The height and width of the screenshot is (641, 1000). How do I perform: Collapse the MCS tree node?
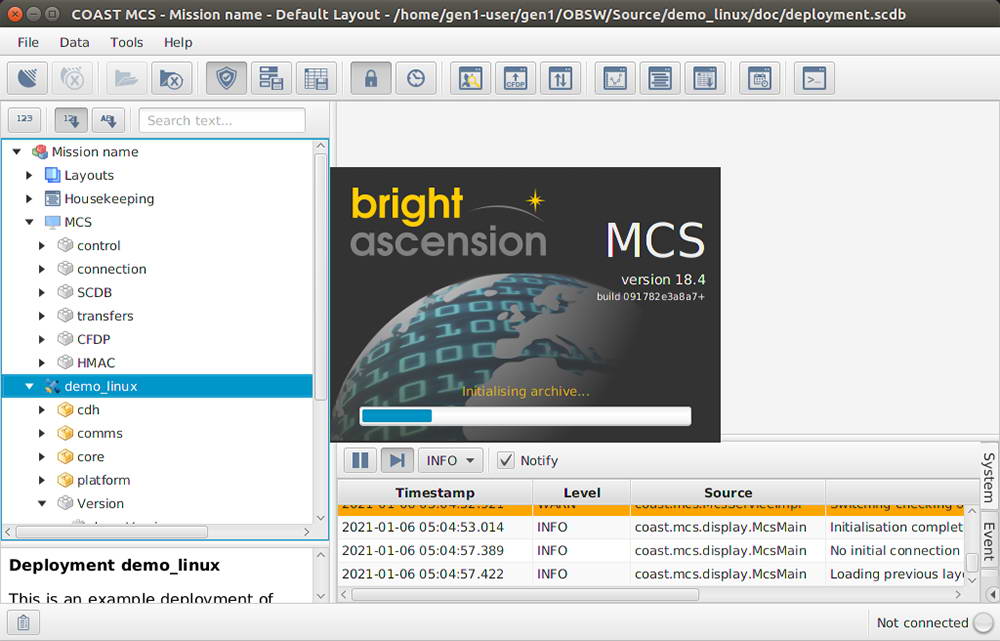coord(29,222)
